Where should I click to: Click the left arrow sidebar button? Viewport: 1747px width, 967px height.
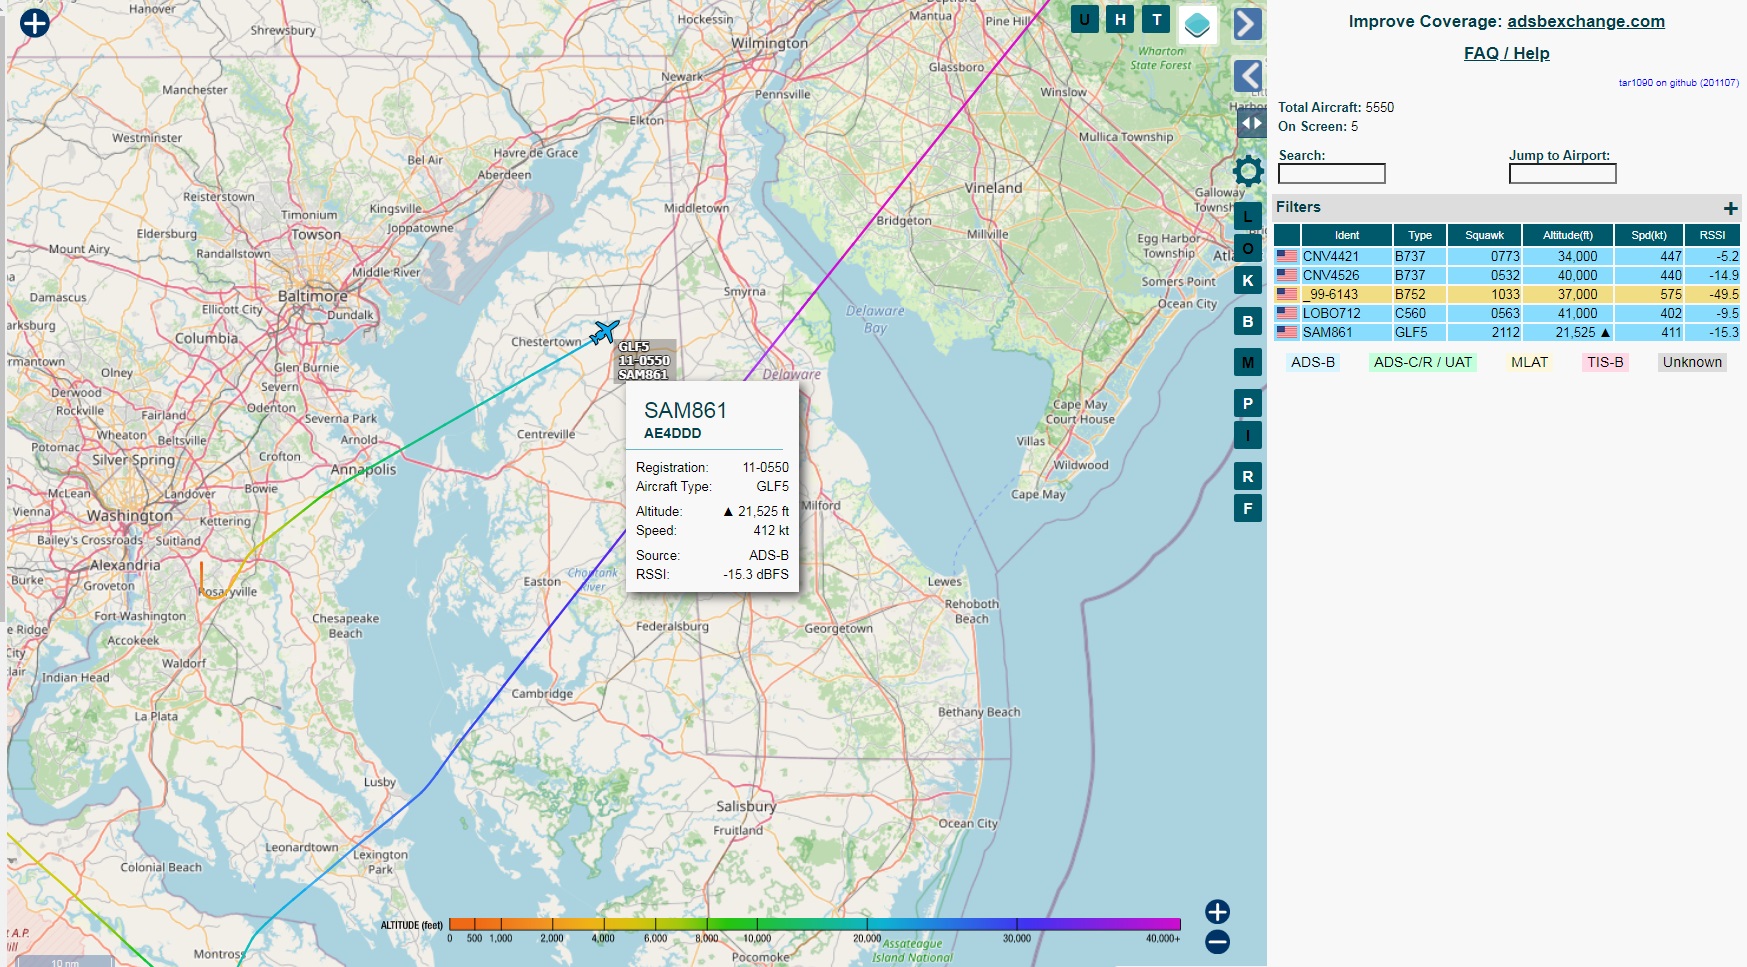tap(1247, 75)
